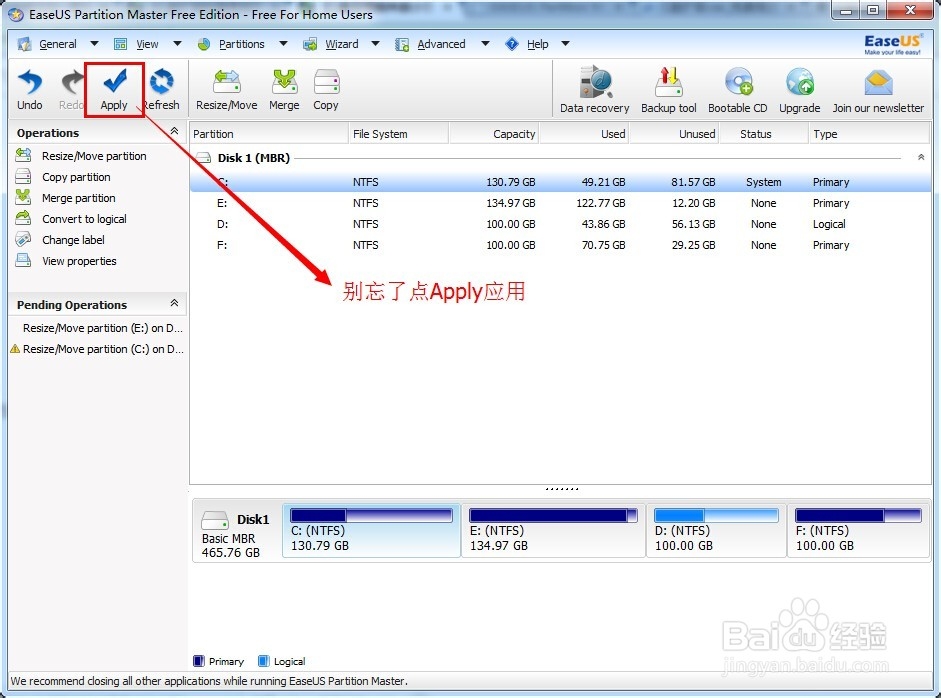Click Join our newsletter envelope icon
Screen dimensions: 941x698
[879, 83]
